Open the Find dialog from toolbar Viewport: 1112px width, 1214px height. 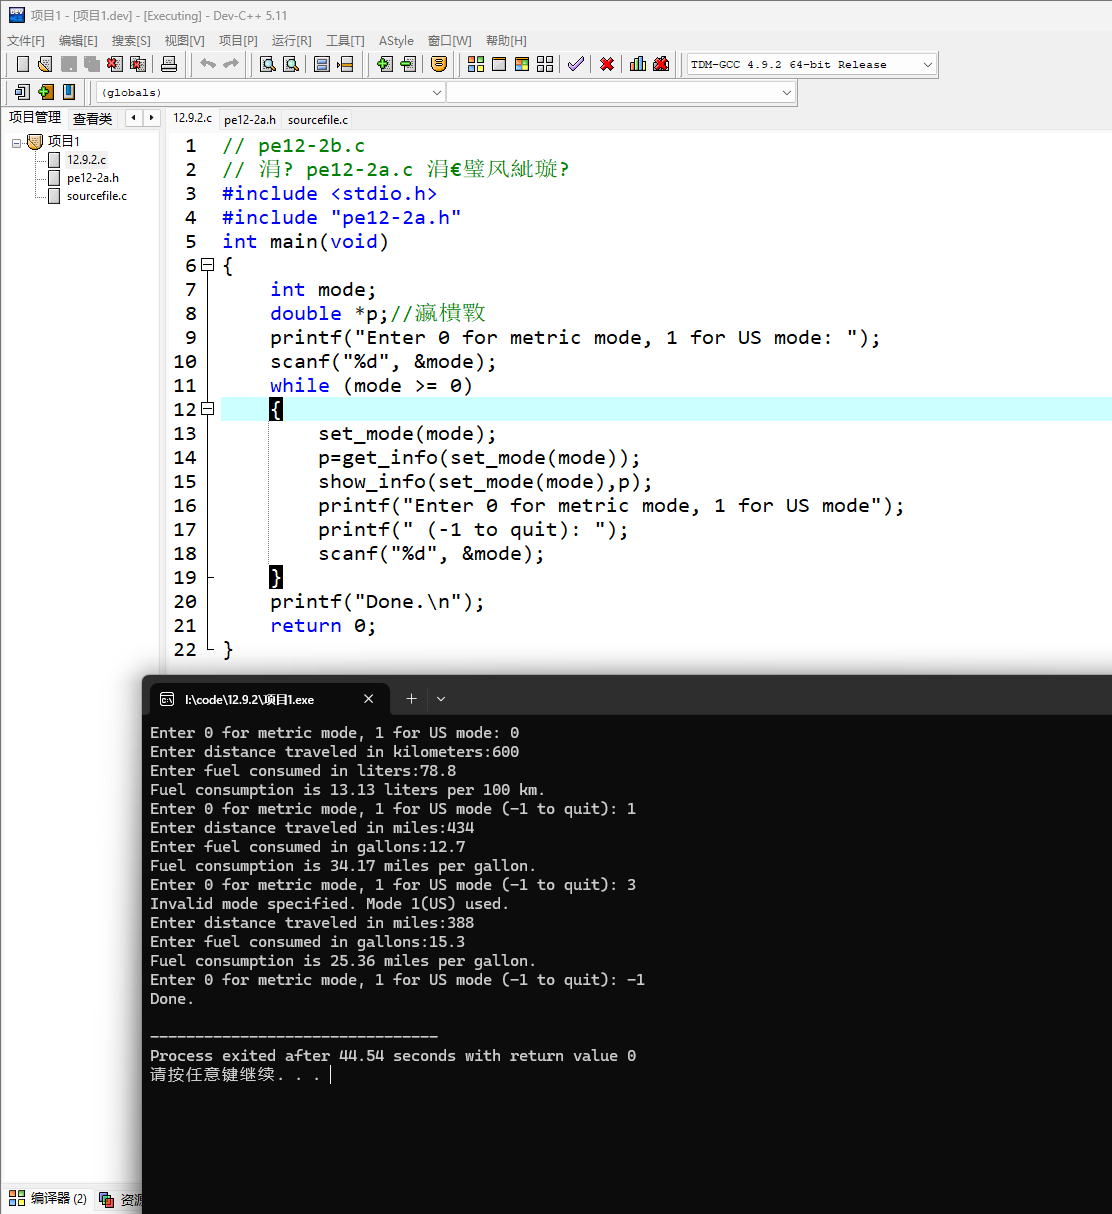pyautogui.click(x=268, y=64)
